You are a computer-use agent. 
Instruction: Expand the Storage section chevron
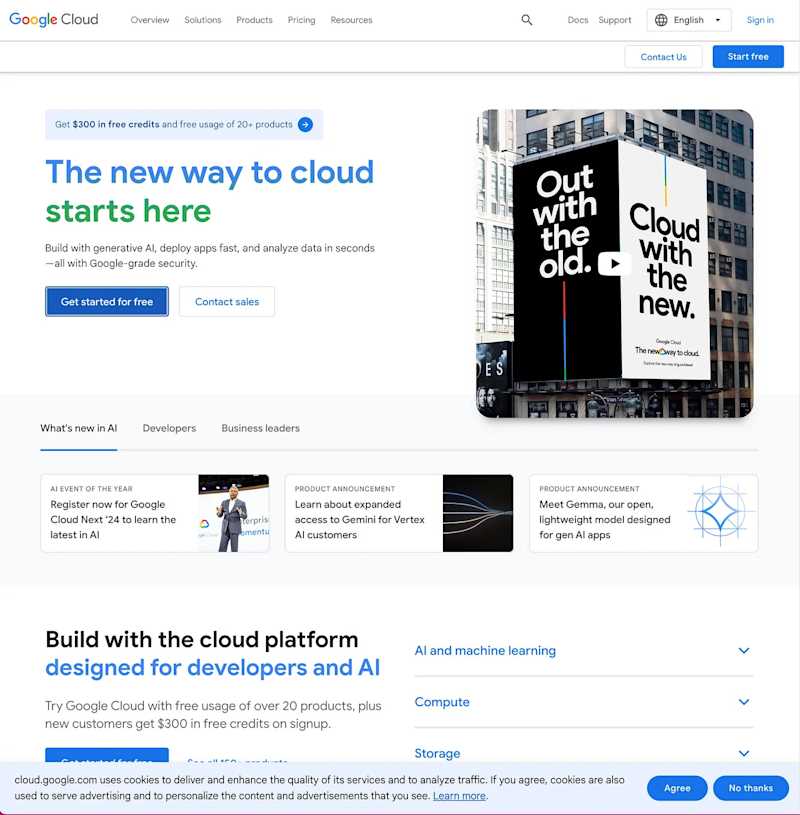(x=744, y=754)
